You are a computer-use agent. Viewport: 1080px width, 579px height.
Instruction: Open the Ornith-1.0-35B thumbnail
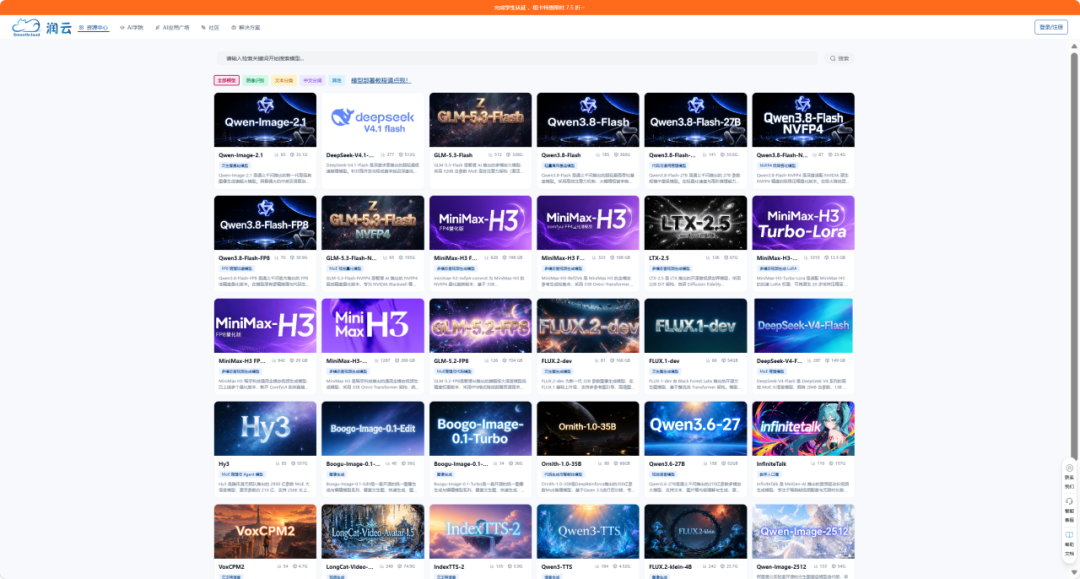pyautogui.click(x=588, y=428)
